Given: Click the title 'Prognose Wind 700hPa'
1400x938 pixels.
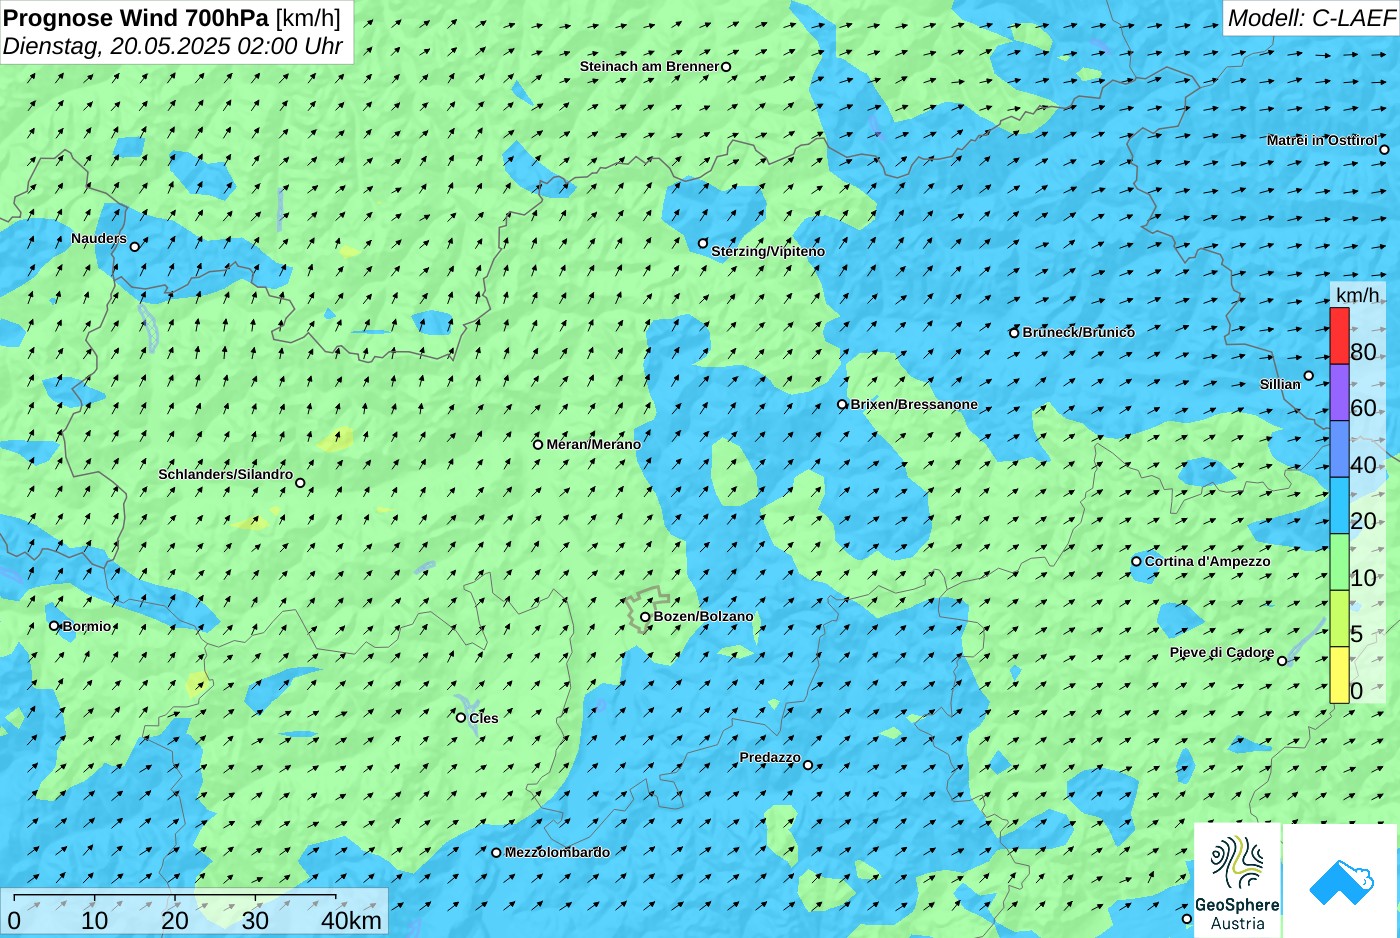Looking at the screenshot, I should point(136,18).
